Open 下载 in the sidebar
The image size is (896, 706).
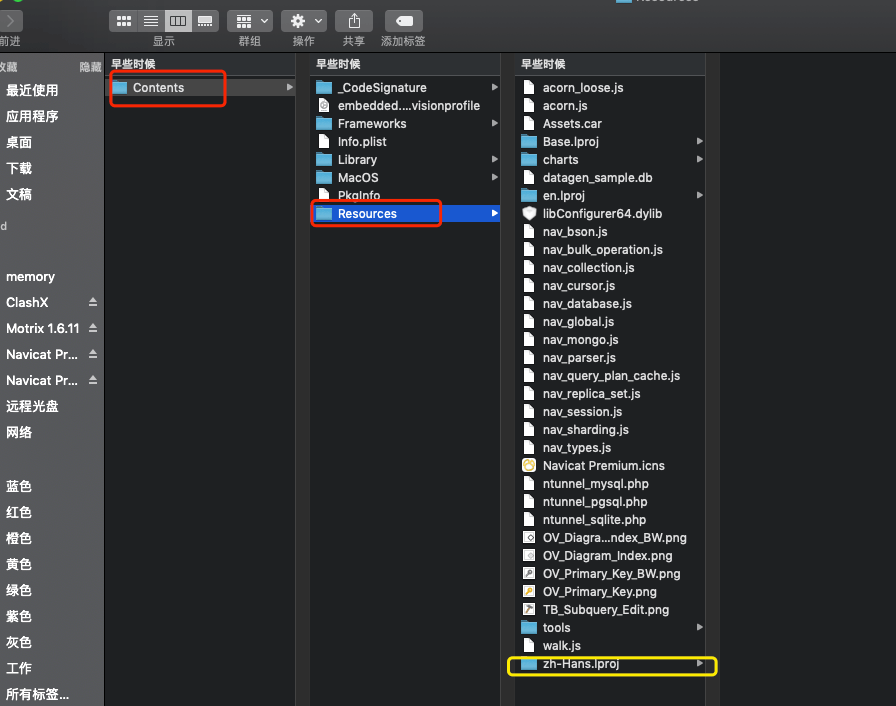(19, 169)
